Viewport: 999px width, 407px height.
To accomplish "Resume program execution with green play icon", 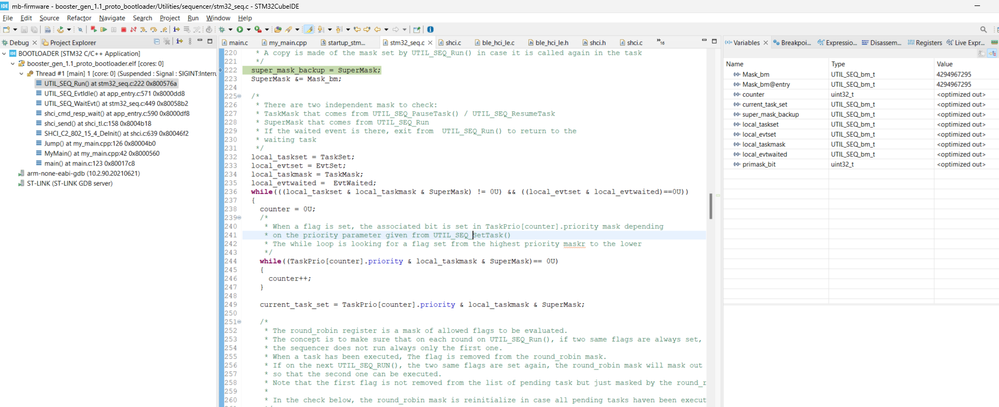I will [x=104, y=29].
